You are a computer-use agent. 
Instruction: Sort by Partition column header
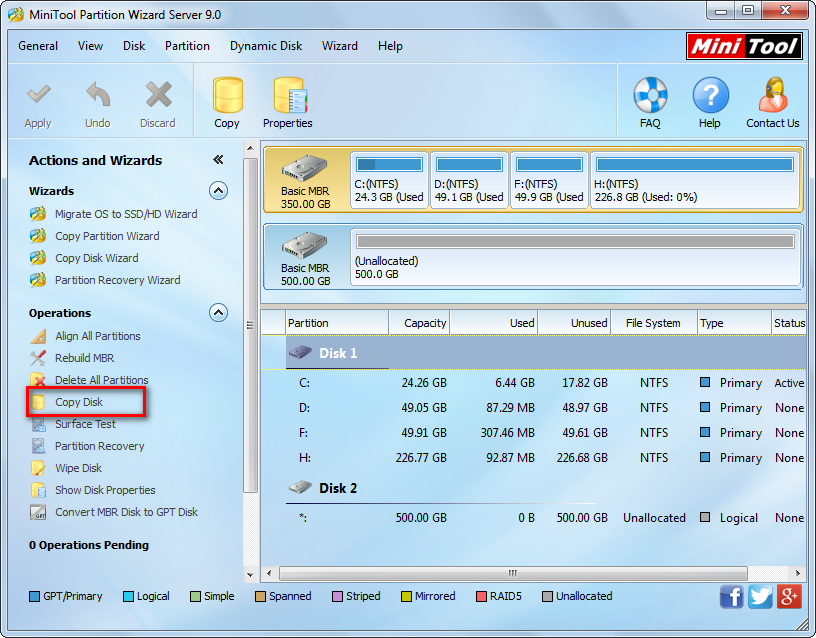[x=337, y=323]
